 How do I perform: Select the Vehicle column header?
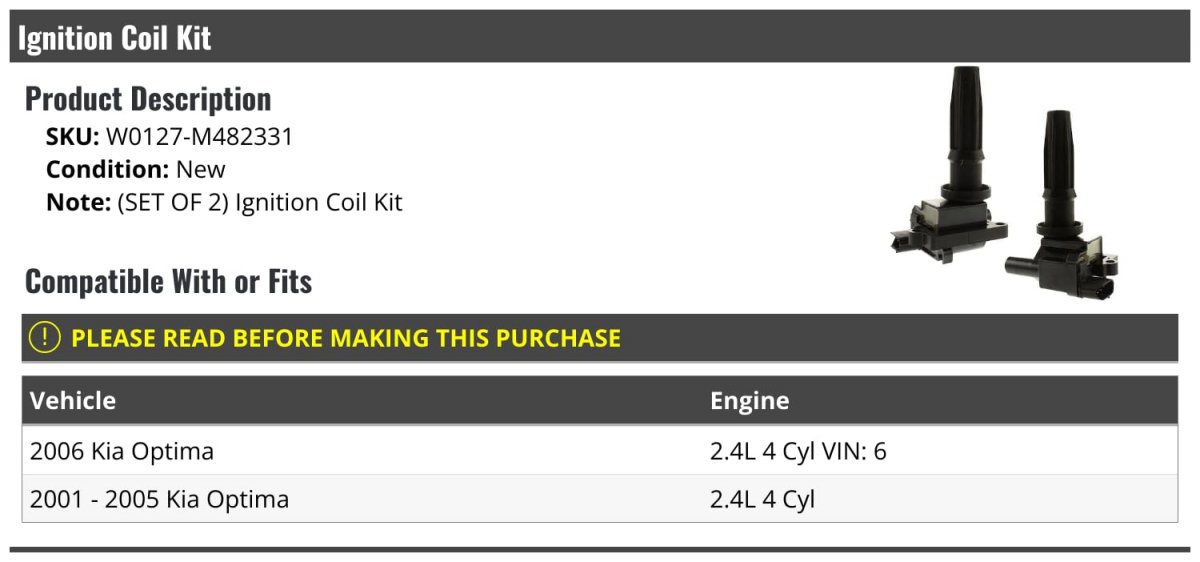pos(73,401)
